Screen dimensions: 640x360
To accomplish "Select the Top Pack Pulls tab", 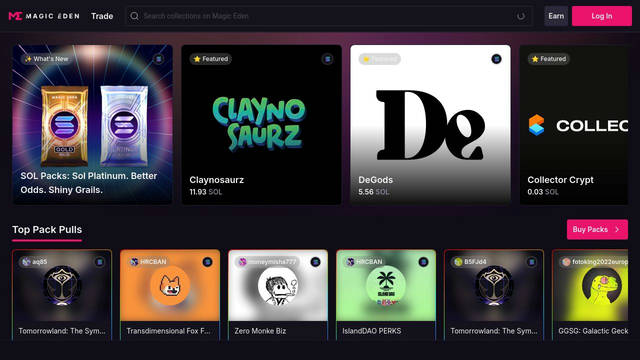I will (x=47, y=230).
